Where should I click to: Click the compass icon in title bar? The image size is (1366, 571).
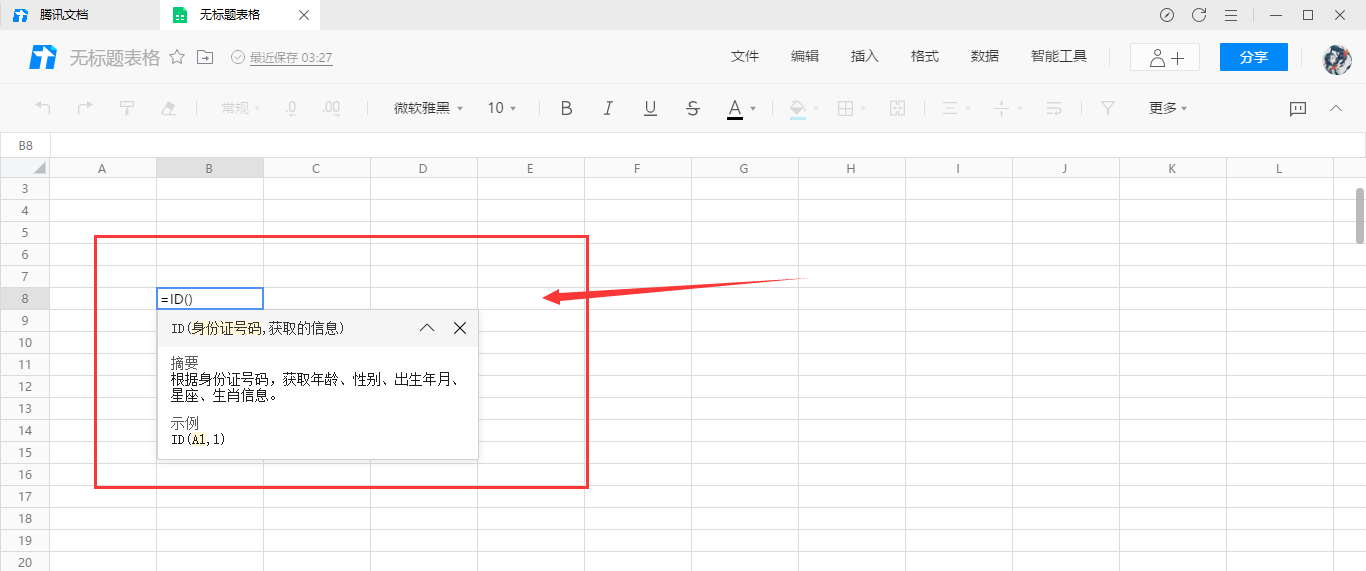coord(1167,15)
